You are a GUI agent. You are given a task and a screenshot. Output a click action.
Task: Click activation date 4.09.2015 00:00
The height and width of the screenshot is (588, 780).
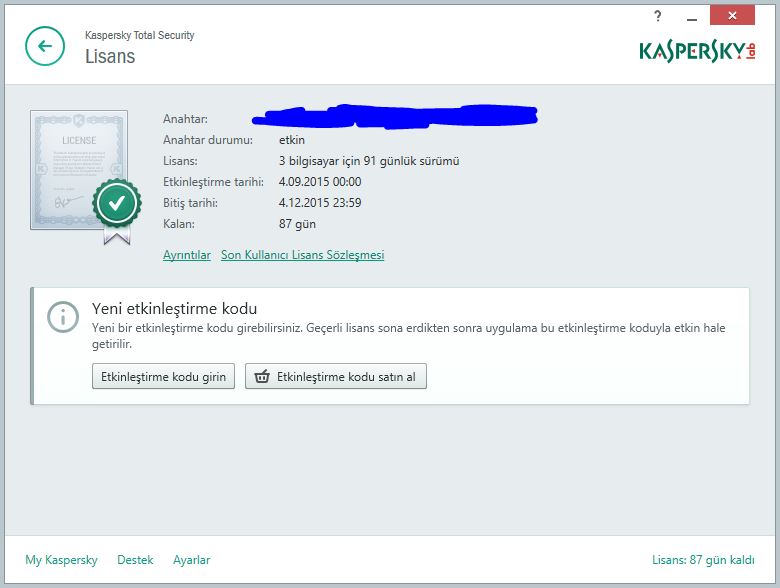[x=320, y=182]
